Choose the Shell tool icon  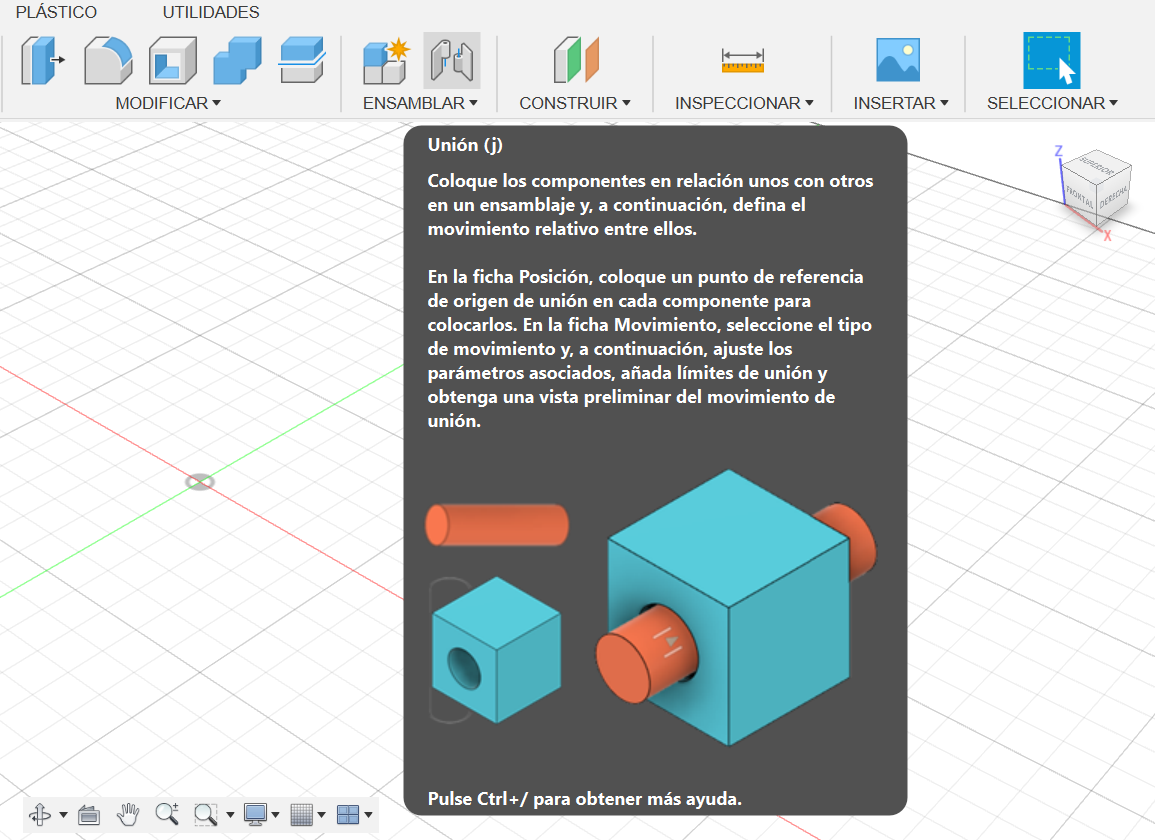click(x=172, y=60)
